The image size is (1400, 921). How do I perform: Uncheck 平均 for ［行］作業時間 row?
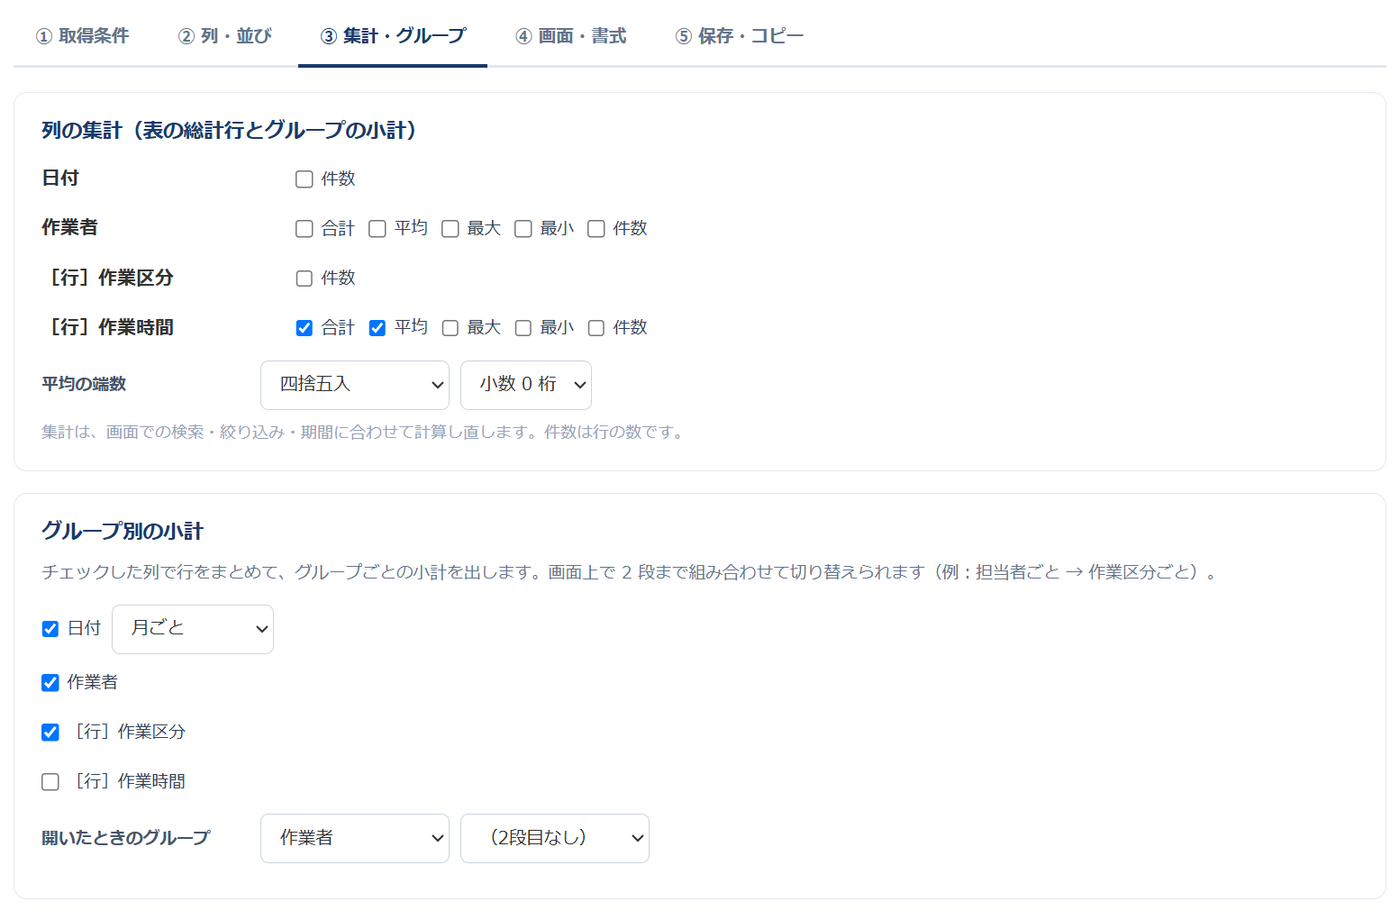tap(377, 328)
